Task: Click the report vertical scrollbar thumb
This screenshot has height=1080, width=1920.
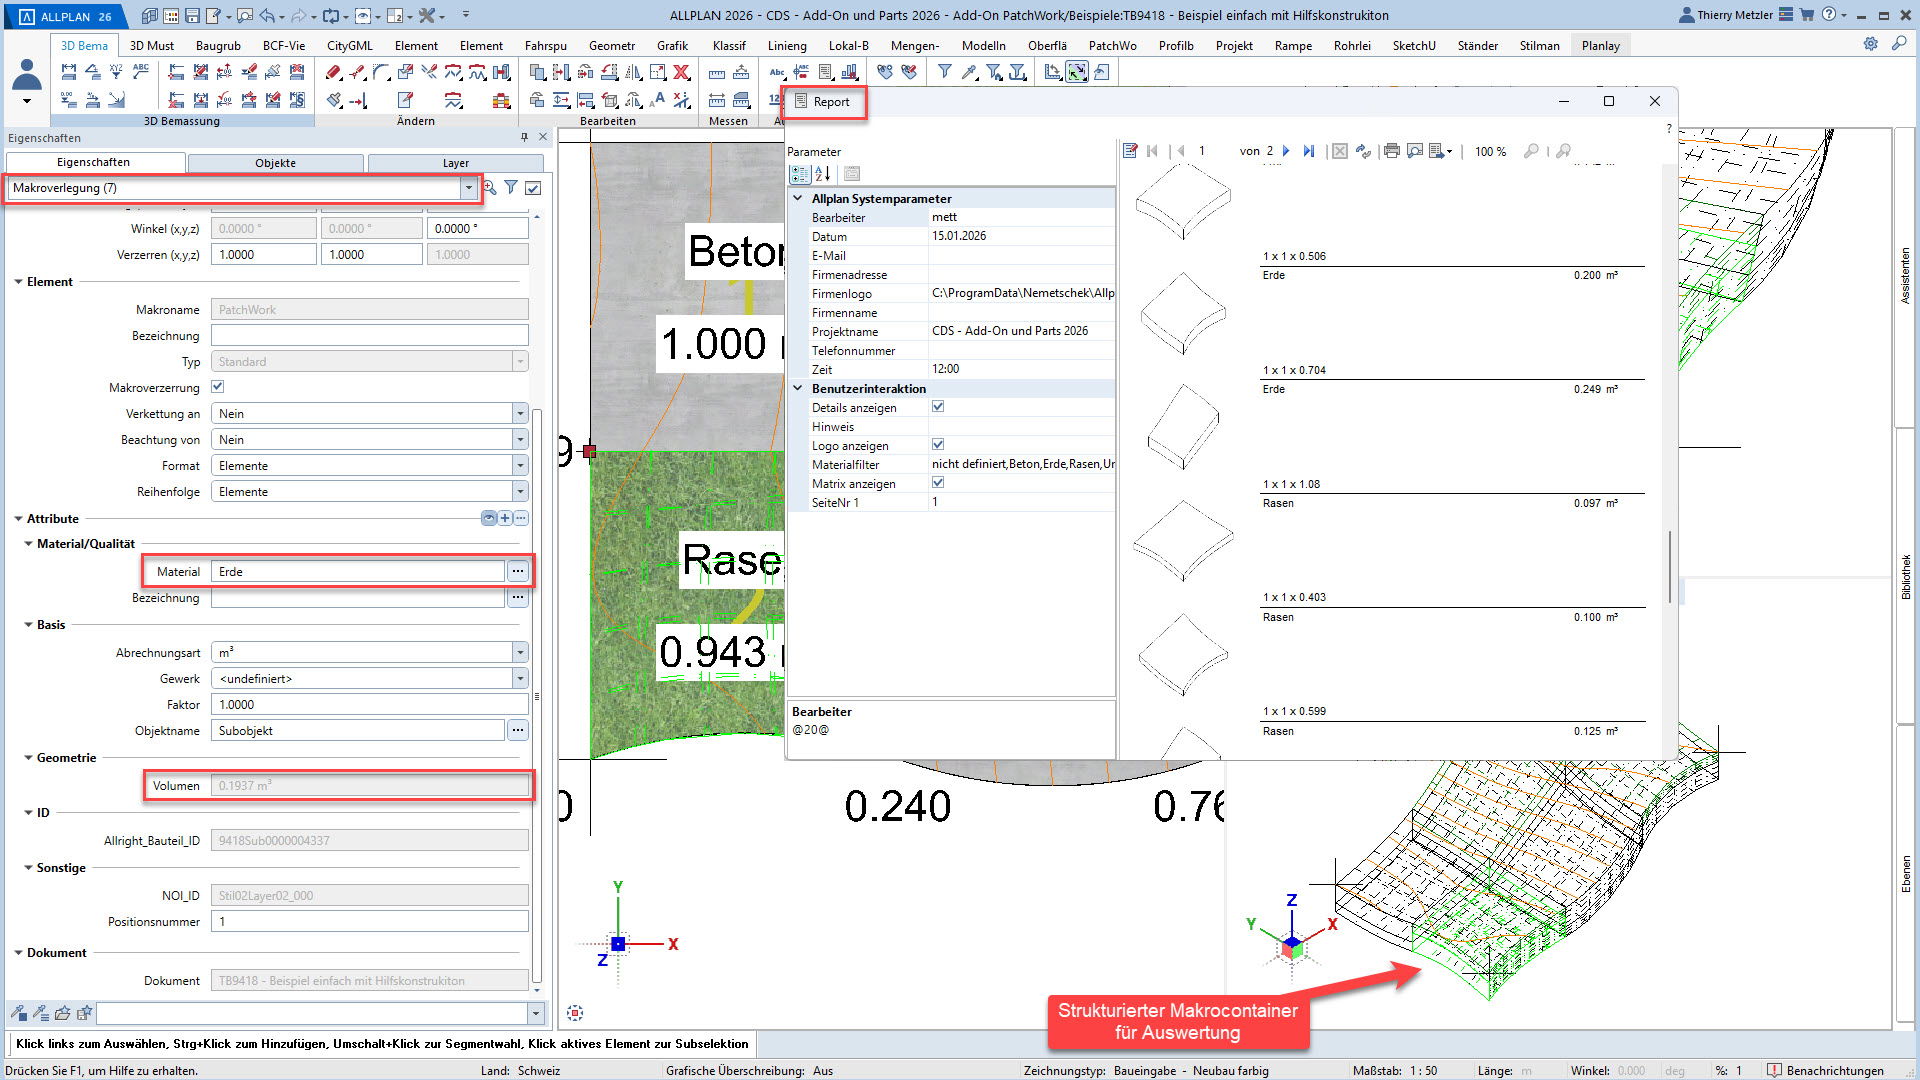Action: 1669,565
